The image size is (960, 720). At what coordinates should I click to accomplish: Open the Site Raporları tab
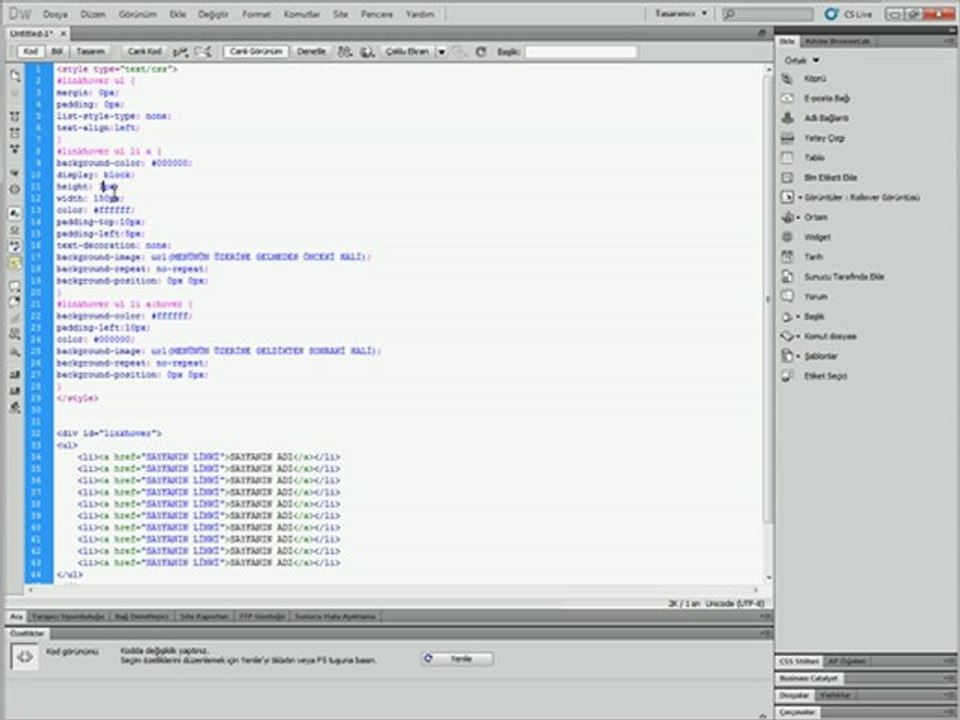click(x=204, y=617)
